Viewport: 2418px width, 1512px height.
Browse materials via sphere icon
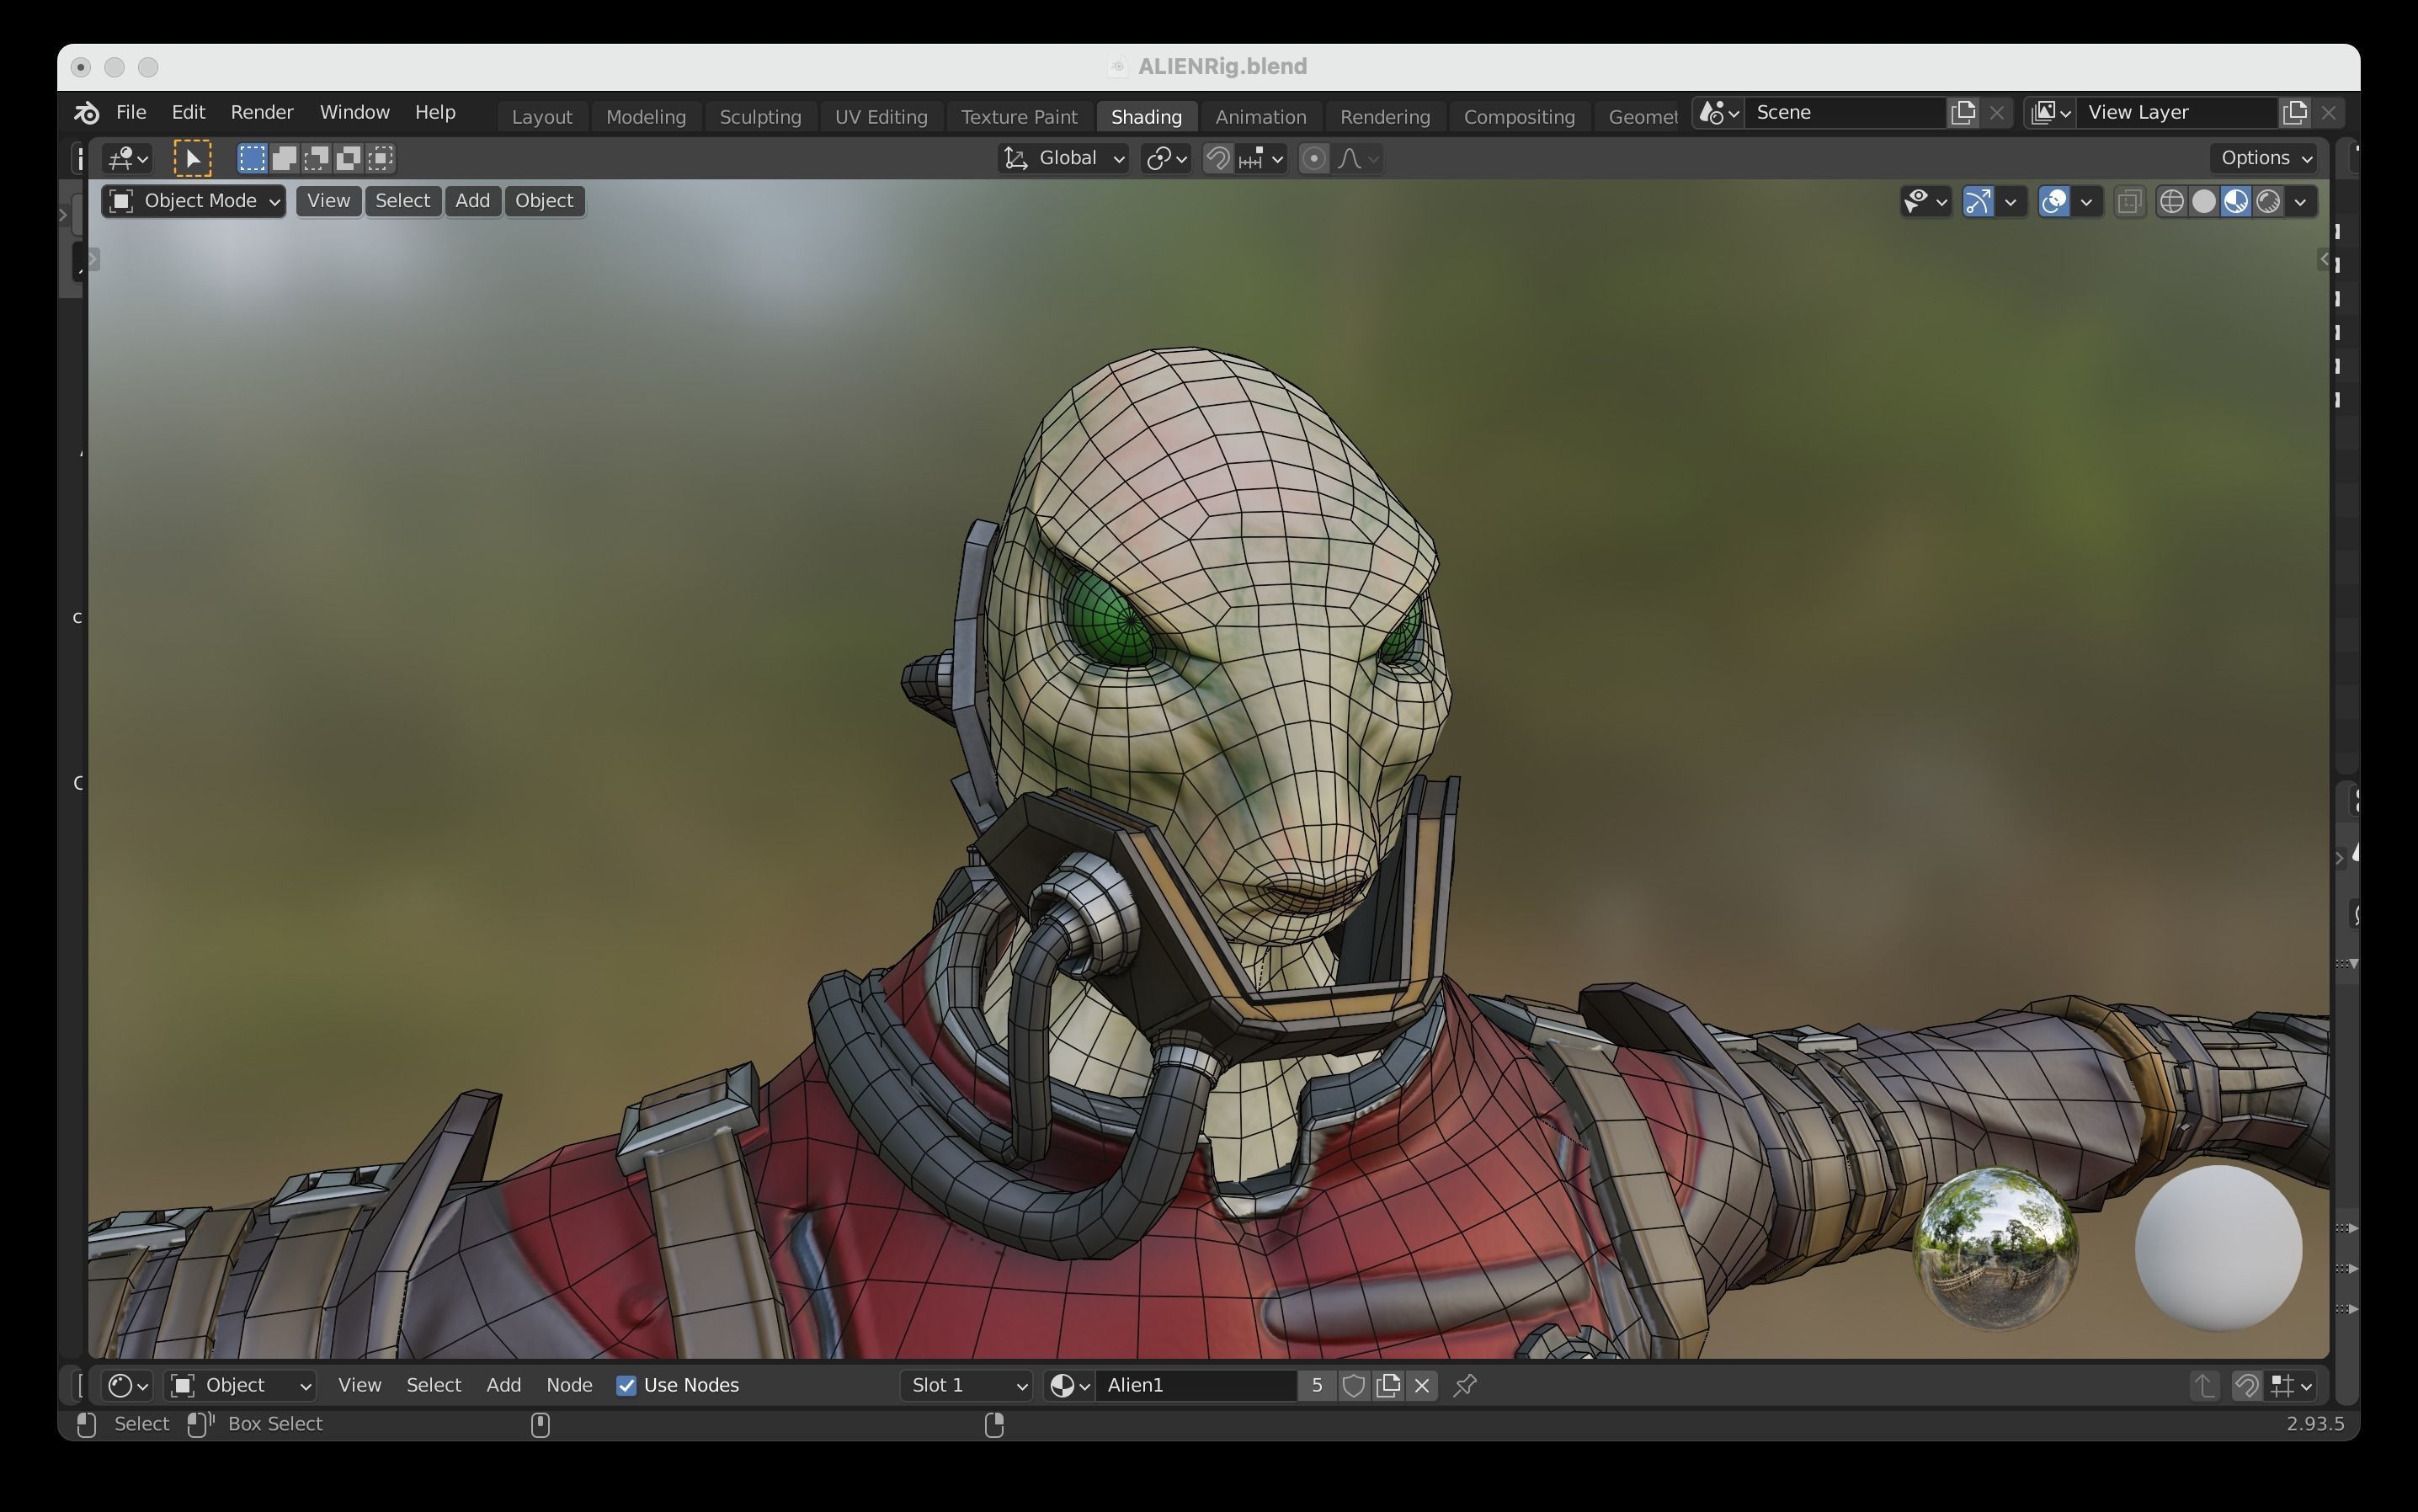point(1069,1386)
